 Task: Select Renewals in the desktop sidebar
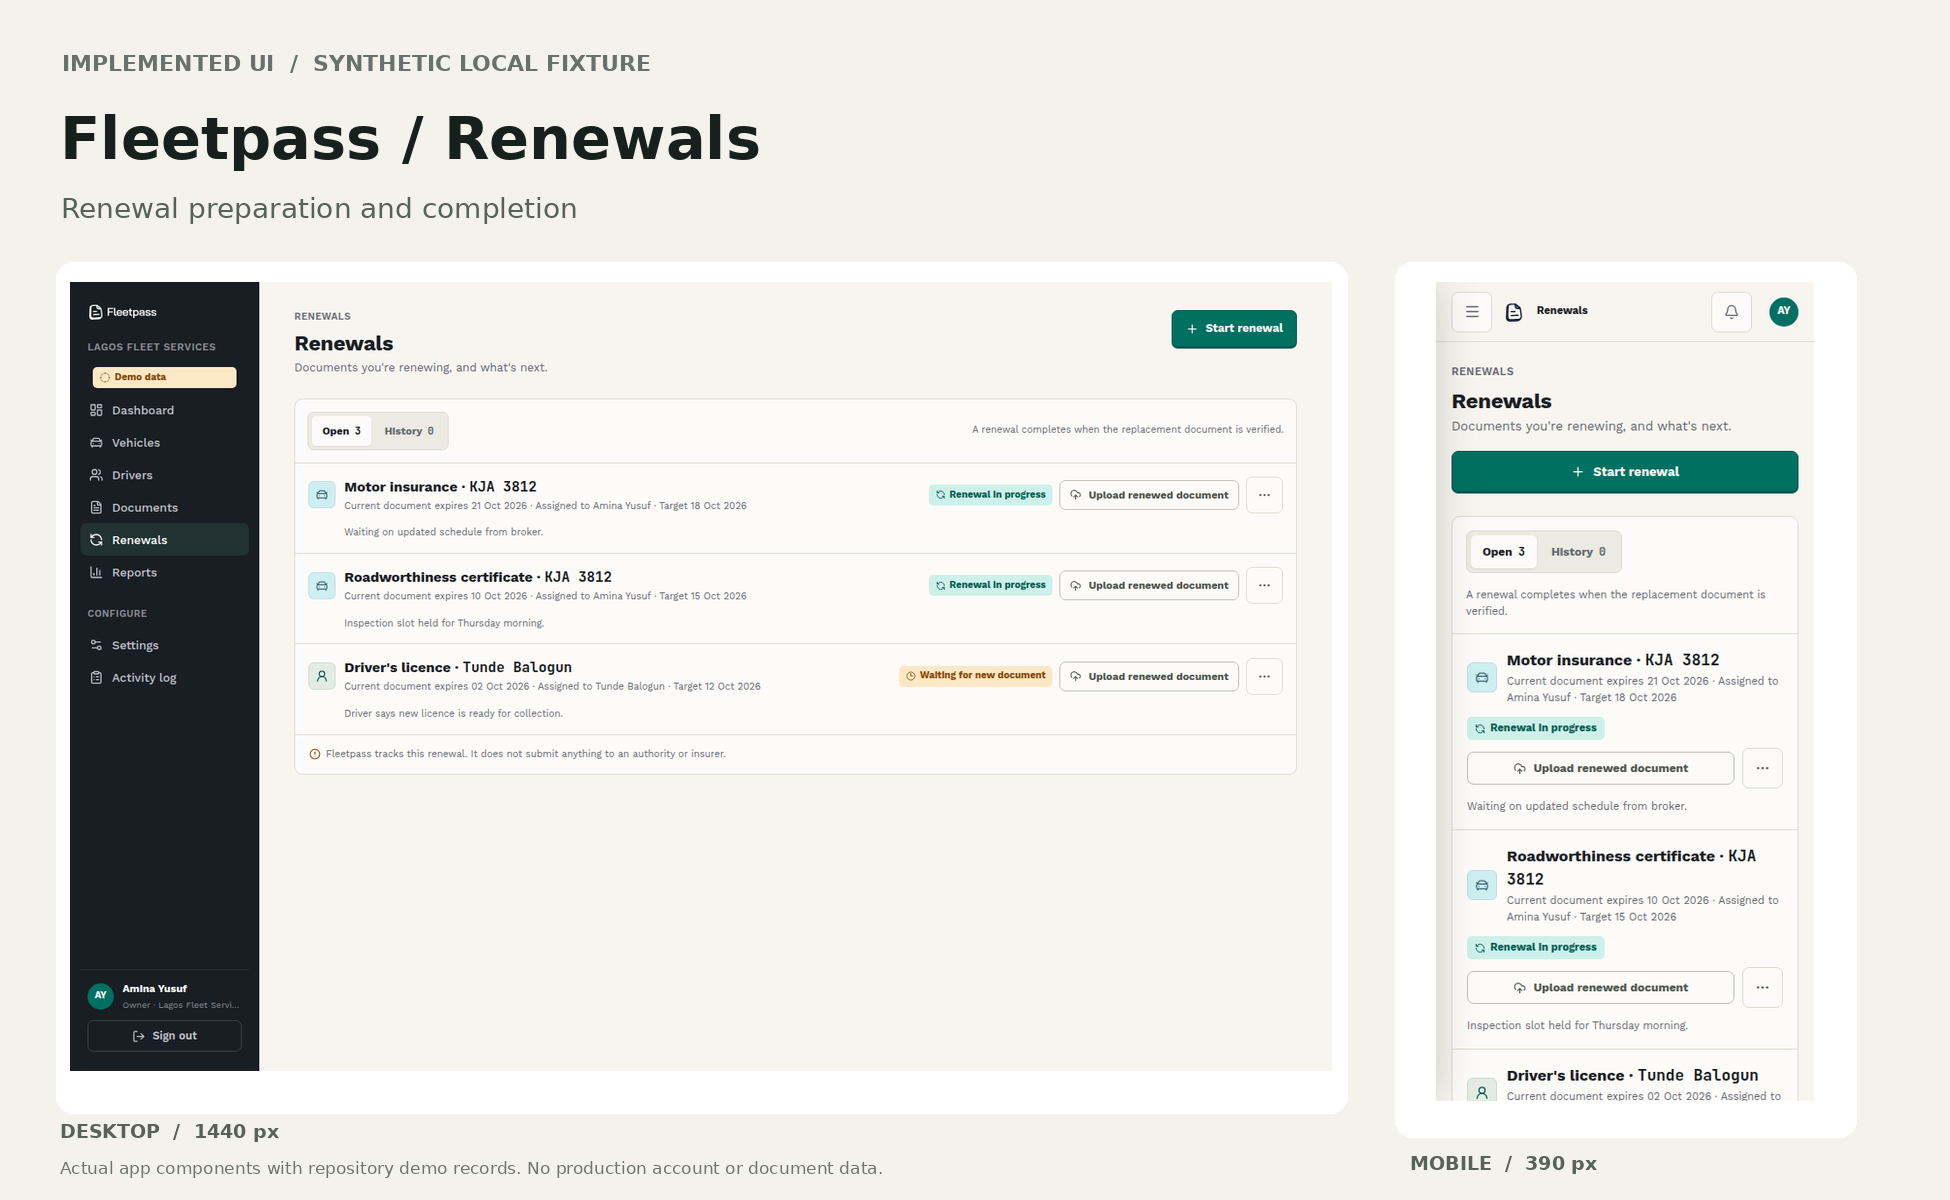(x=164, y=540)
